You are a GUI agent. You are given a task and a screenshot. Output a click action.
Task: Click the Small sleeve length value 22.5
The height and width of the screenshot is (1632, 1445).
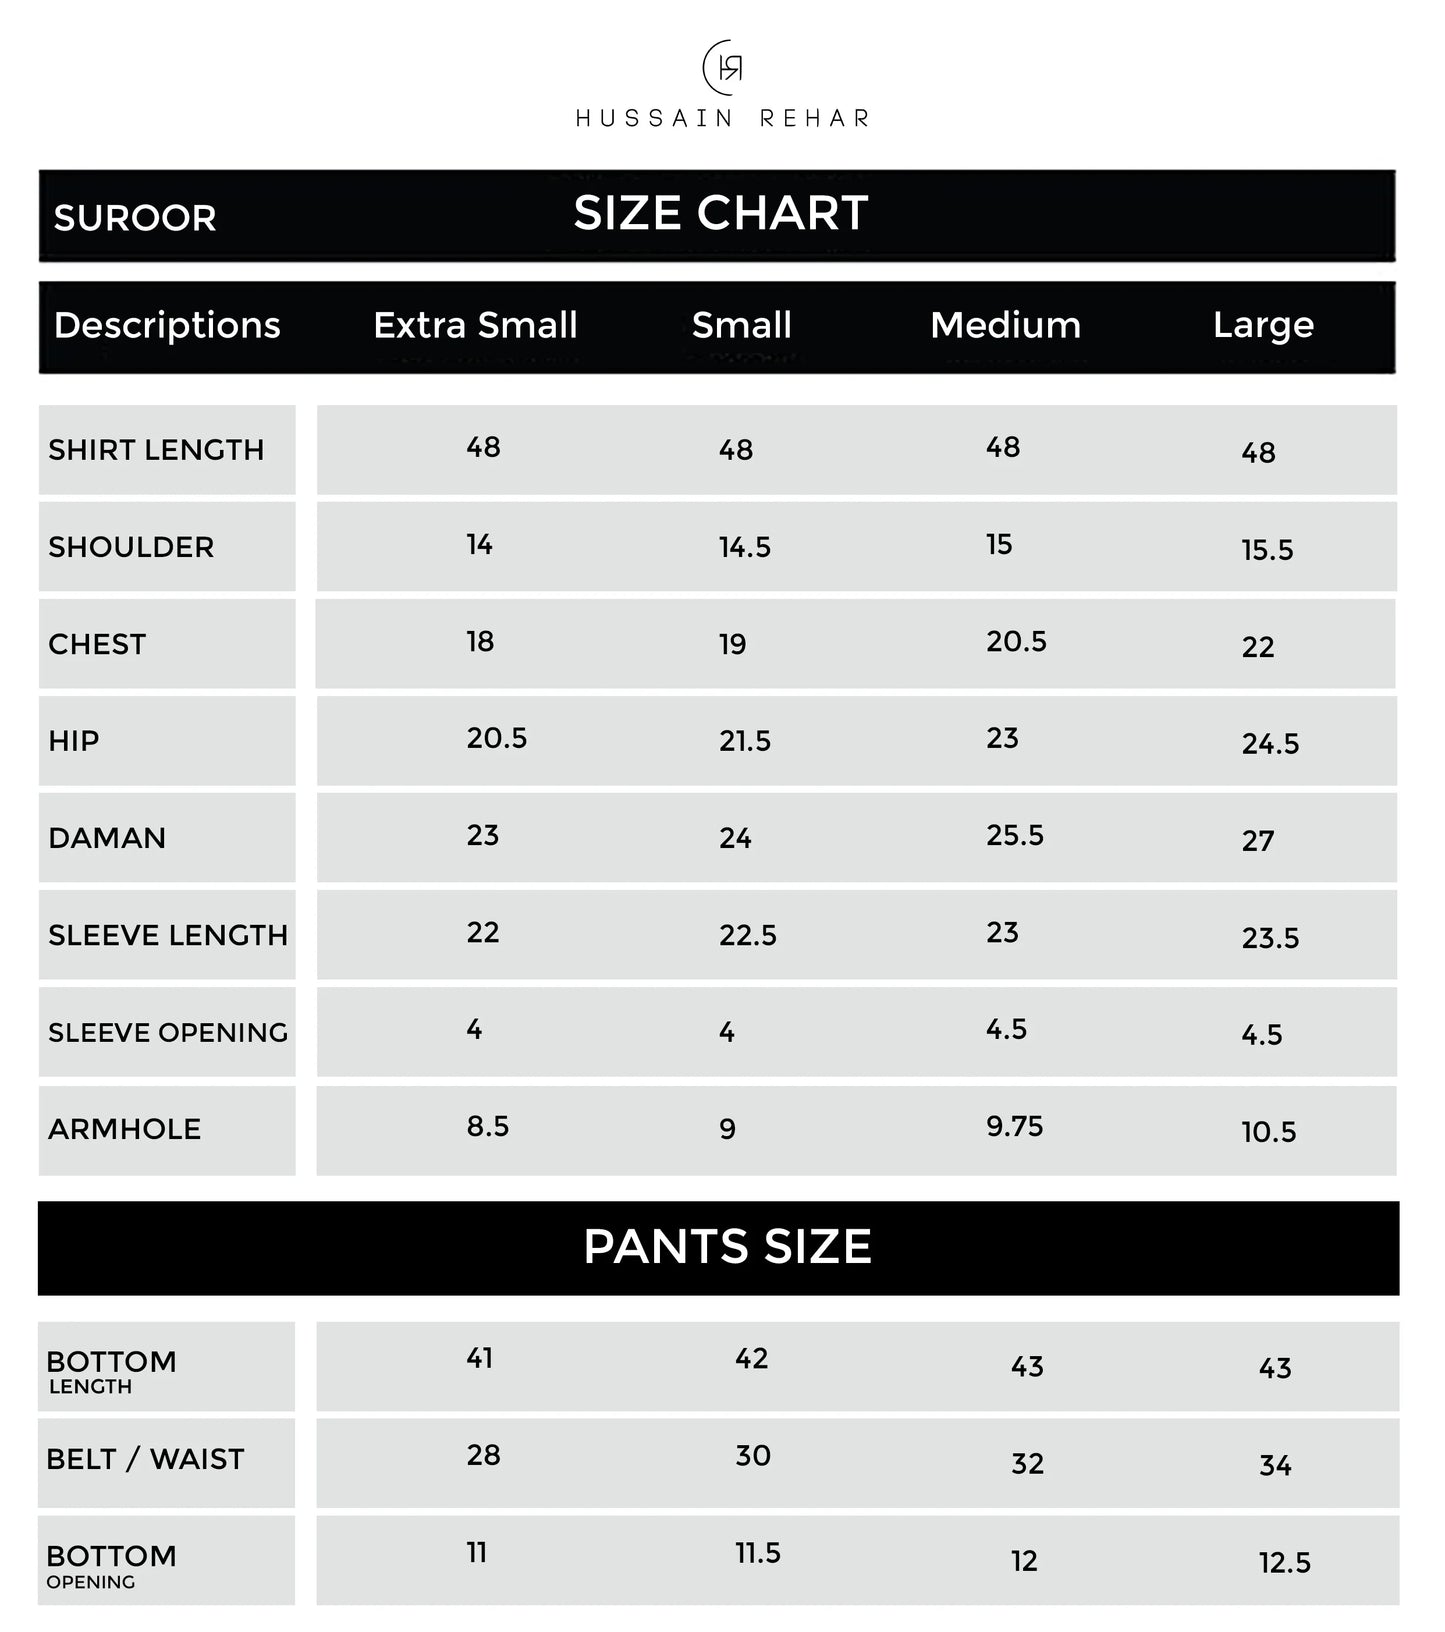click(747, 935)
